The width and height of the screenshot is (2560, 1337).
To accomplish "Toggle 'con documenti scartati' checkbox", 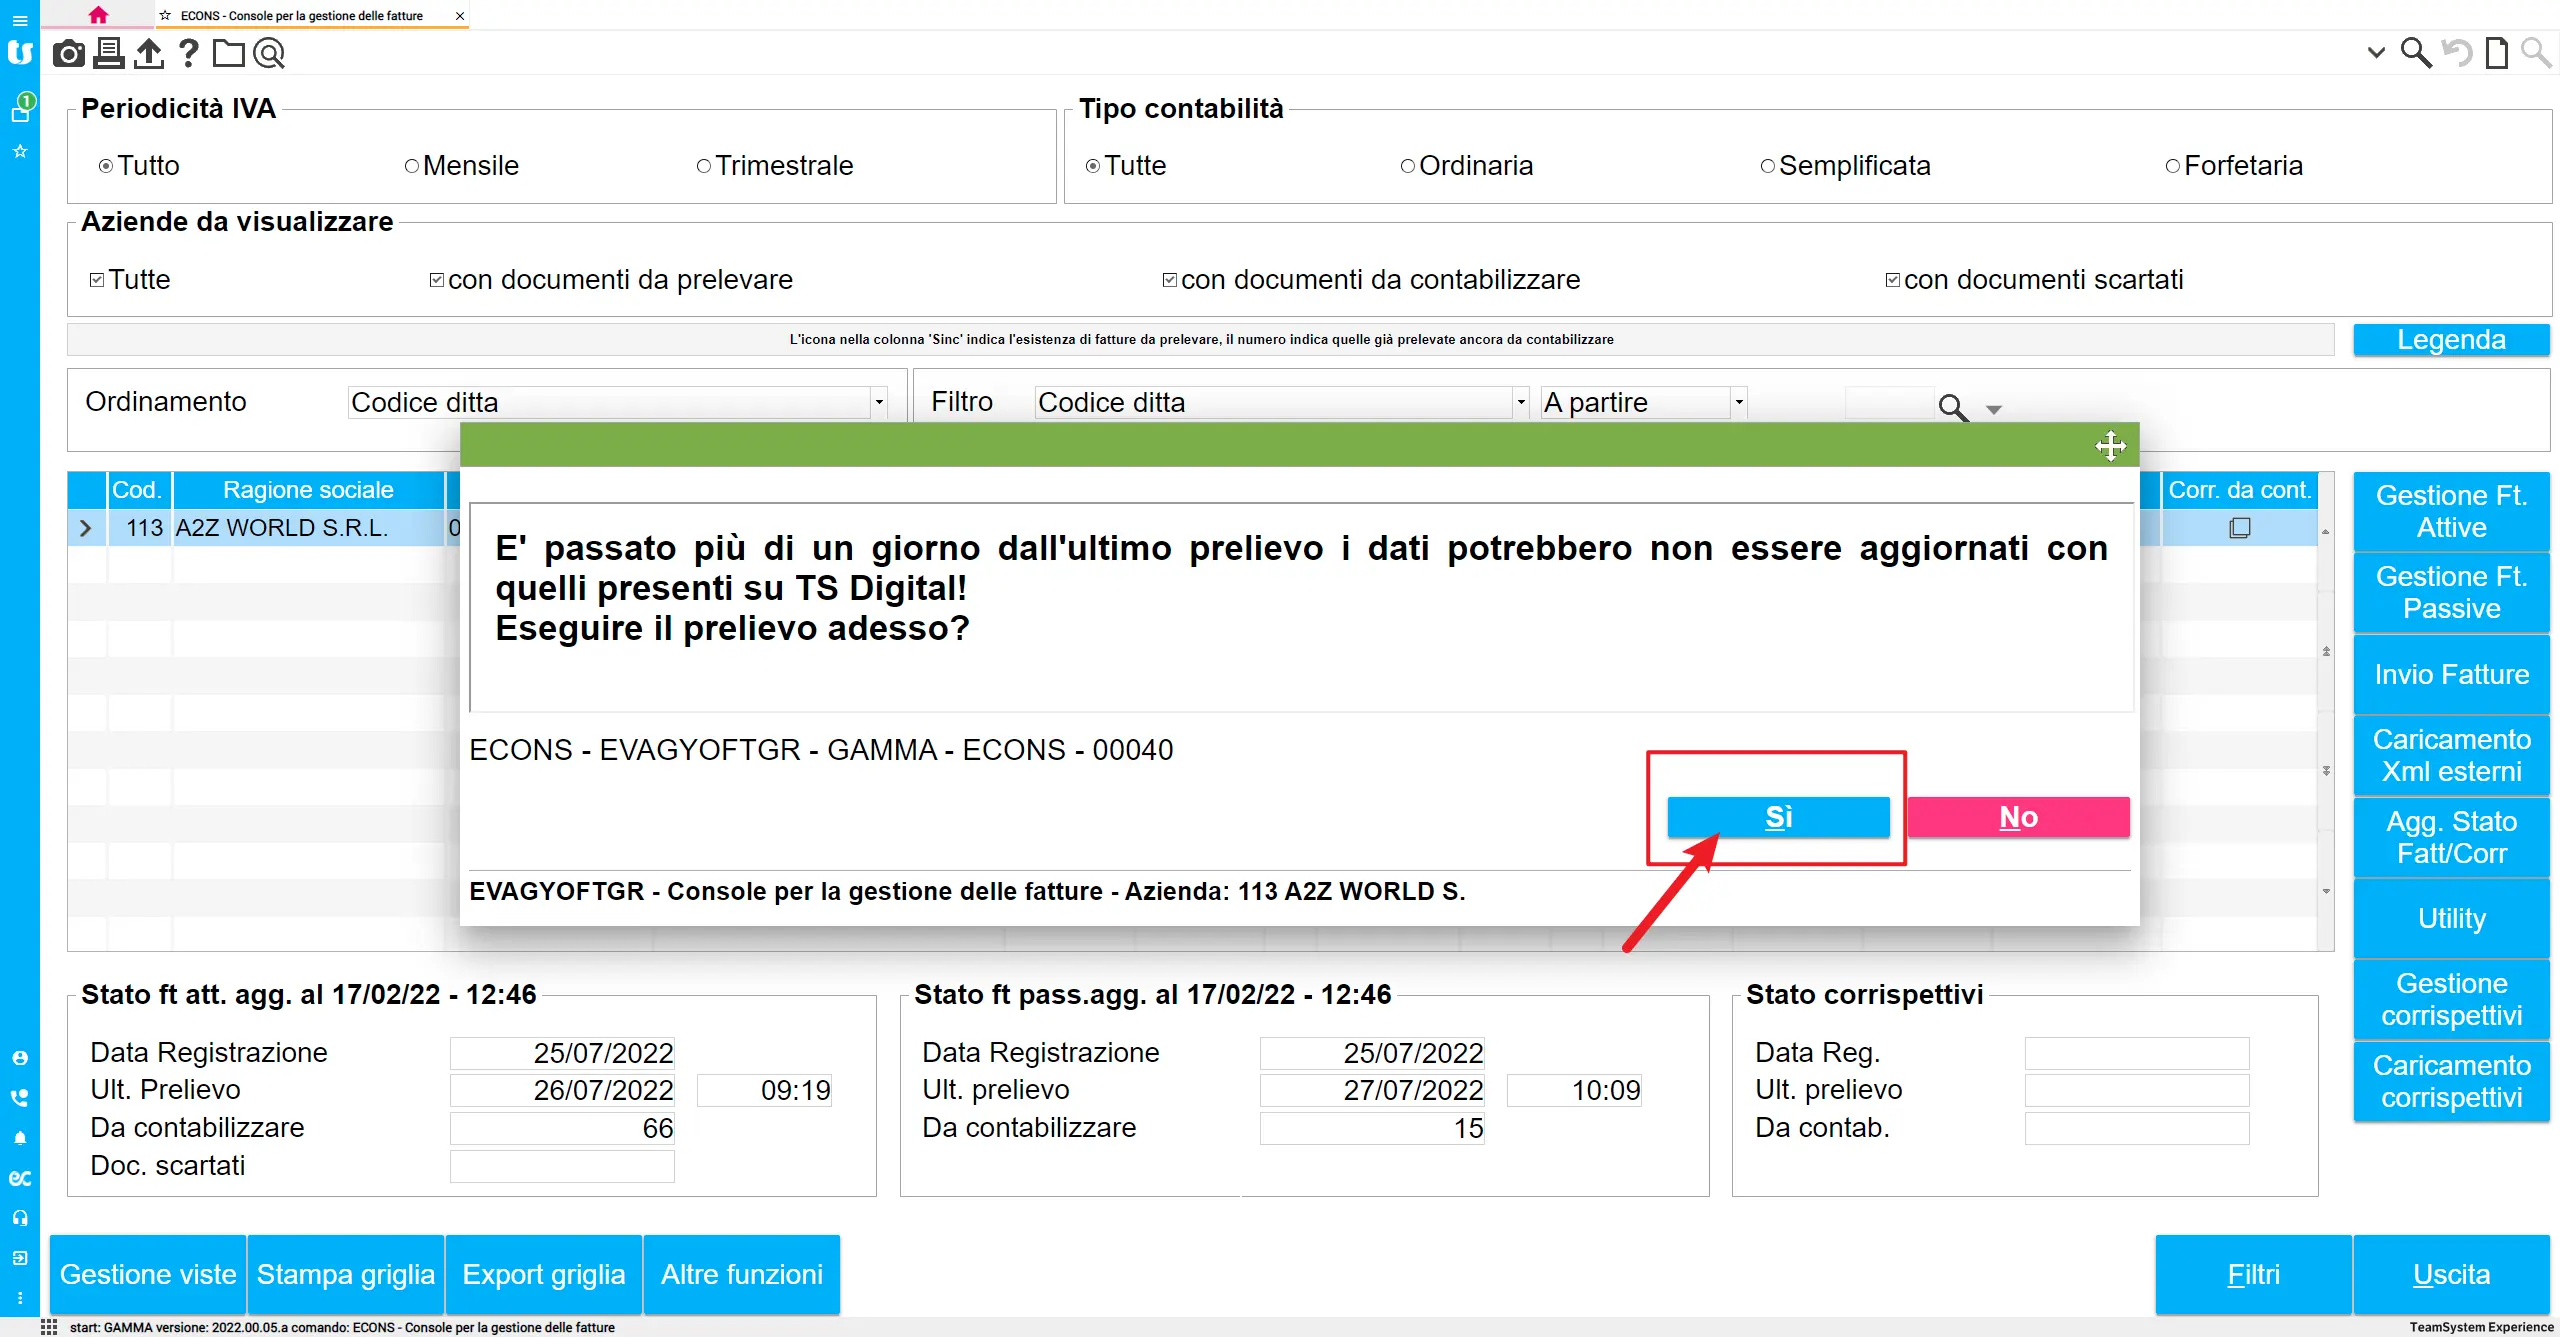I will (x=1892, y=280).
